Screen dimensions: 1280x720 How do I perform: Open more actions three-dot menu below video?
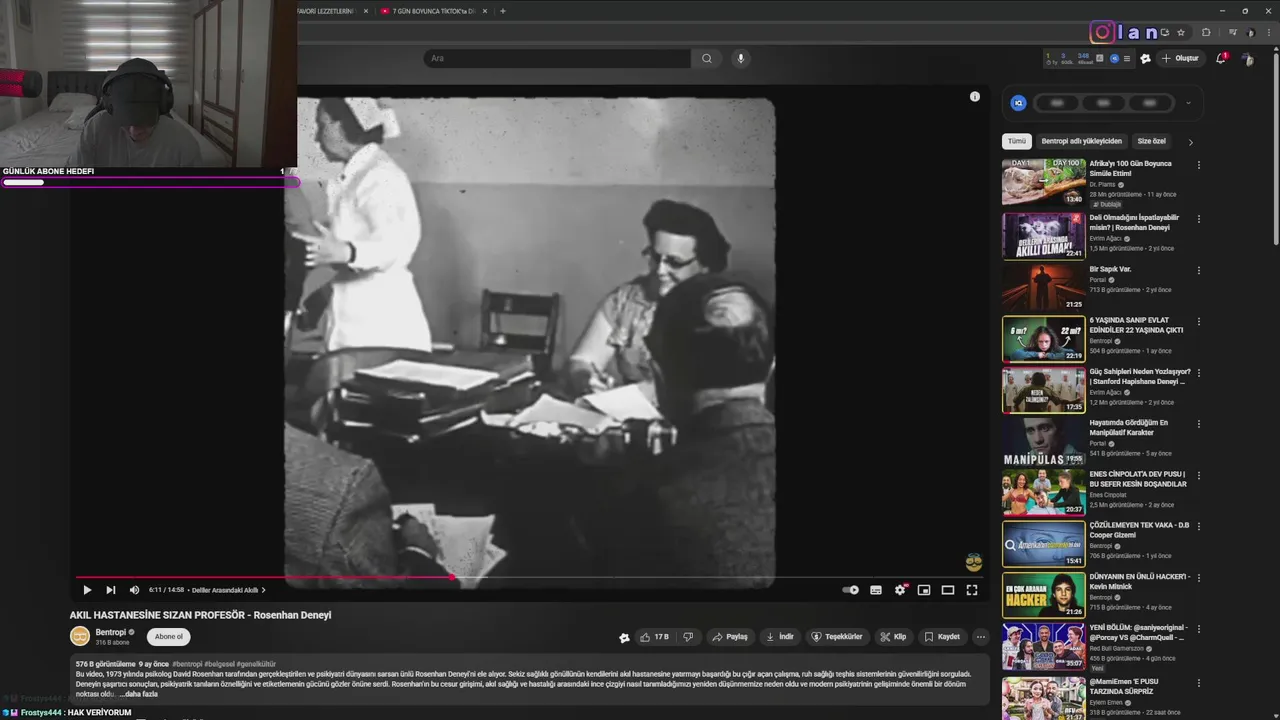pyautogui.click(x=980, y=637)
